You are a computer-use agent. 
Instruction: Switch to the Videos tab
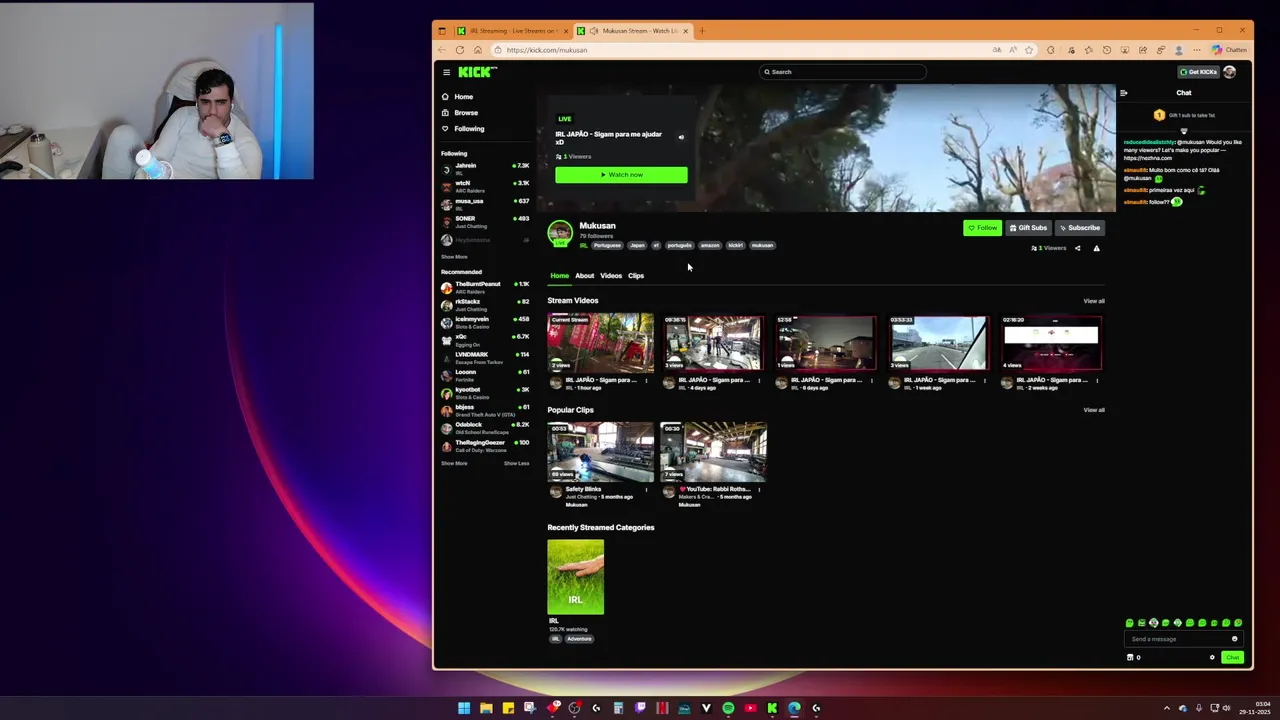point(611,276)
